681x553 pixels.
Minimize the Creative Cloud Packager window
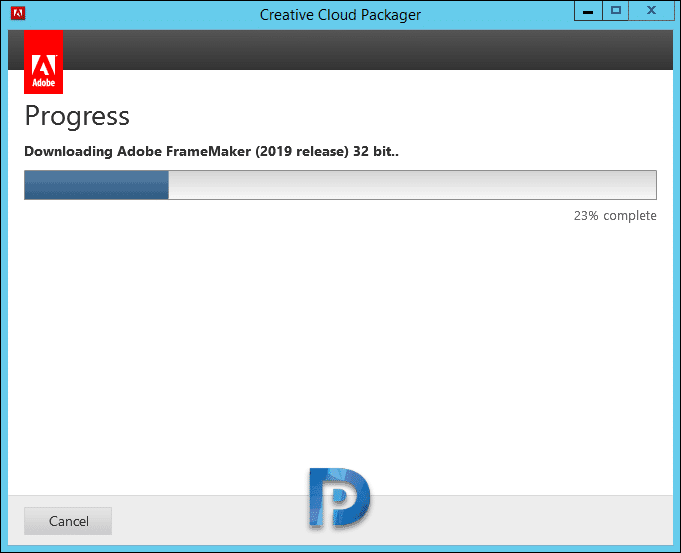coord(588,11)
